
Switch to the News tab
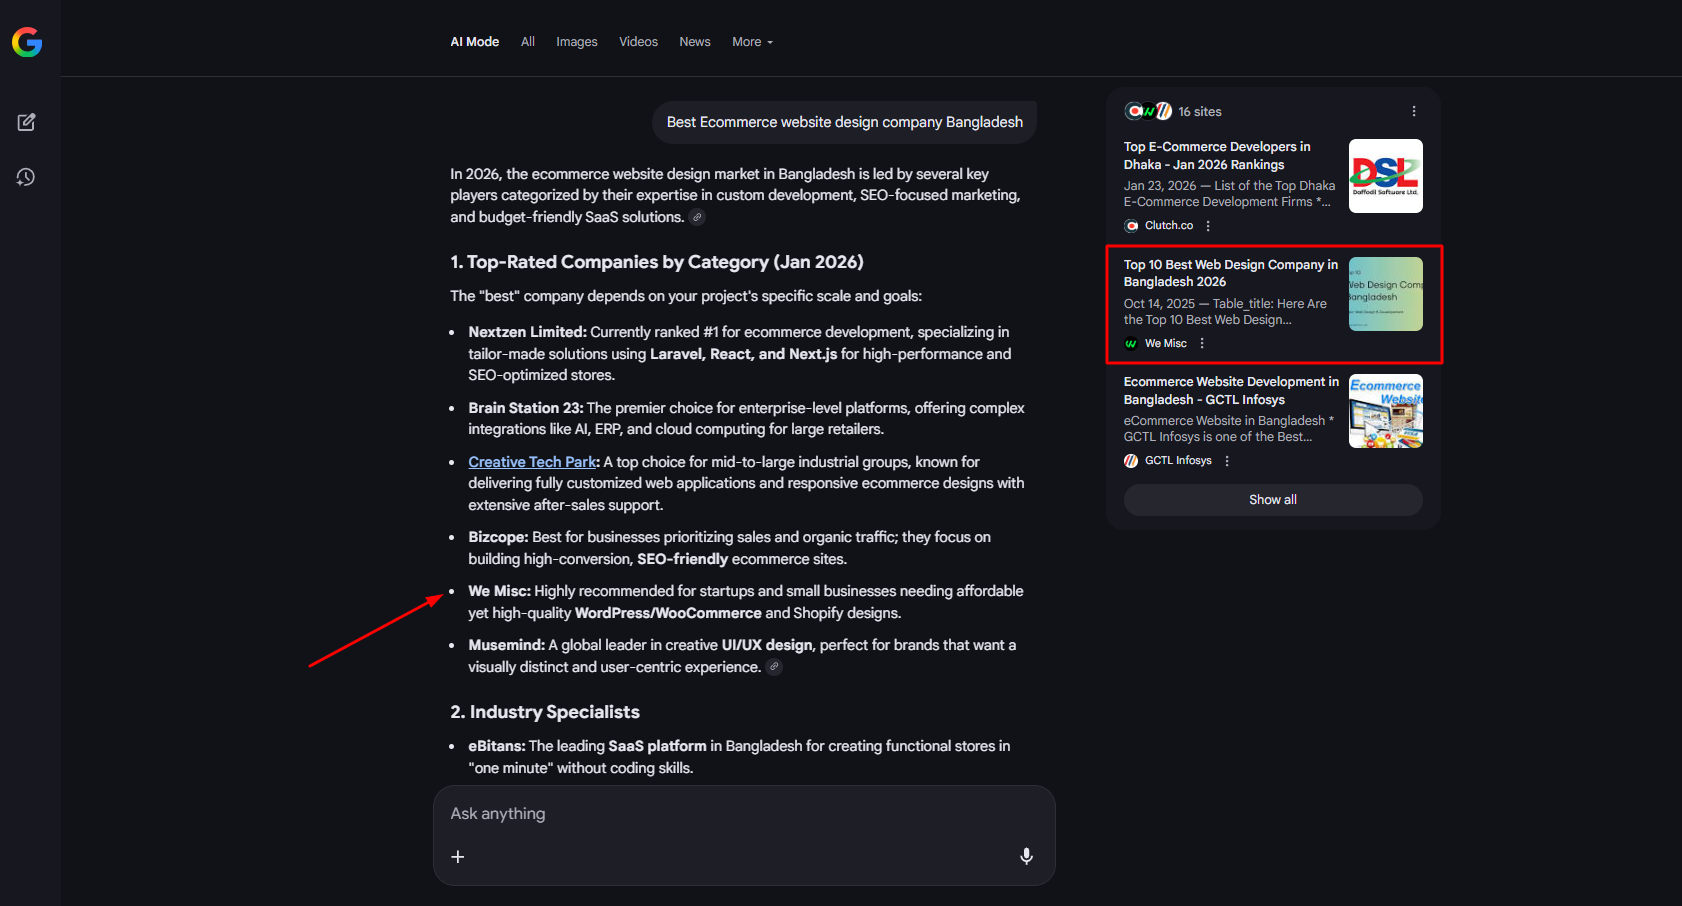[x=695, y=42]
